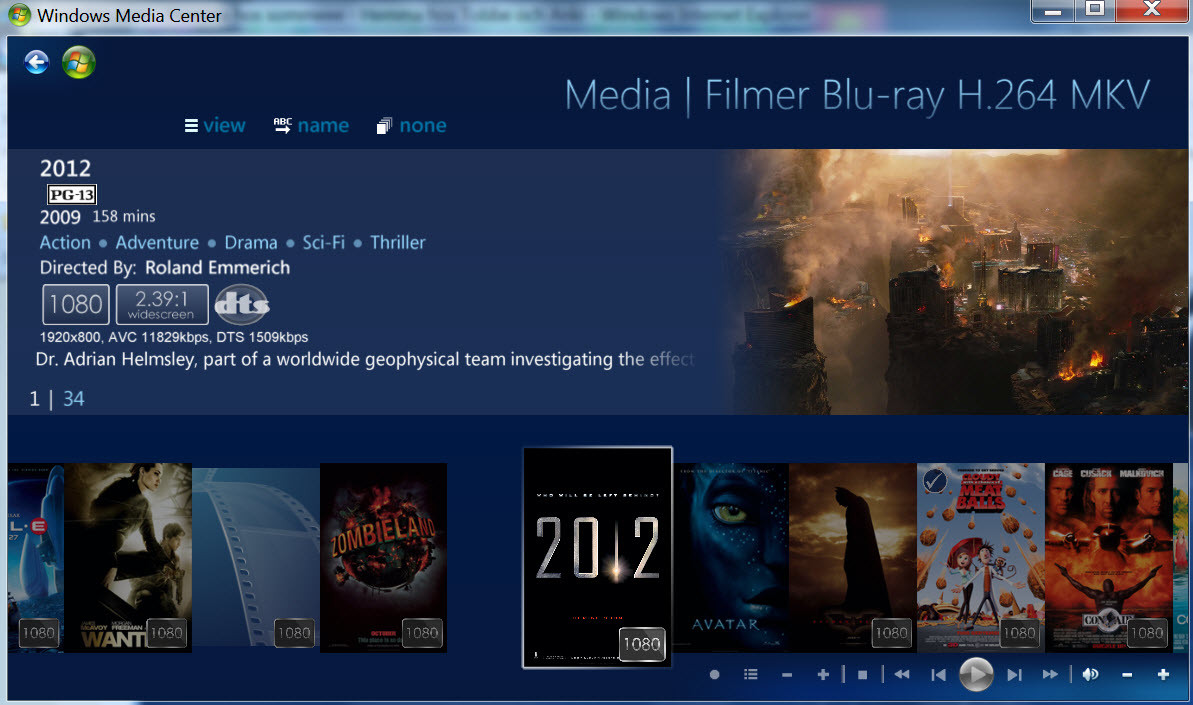Open the green Windows Media Center start button
1193x705 pixels.
(x=79, y=62)
